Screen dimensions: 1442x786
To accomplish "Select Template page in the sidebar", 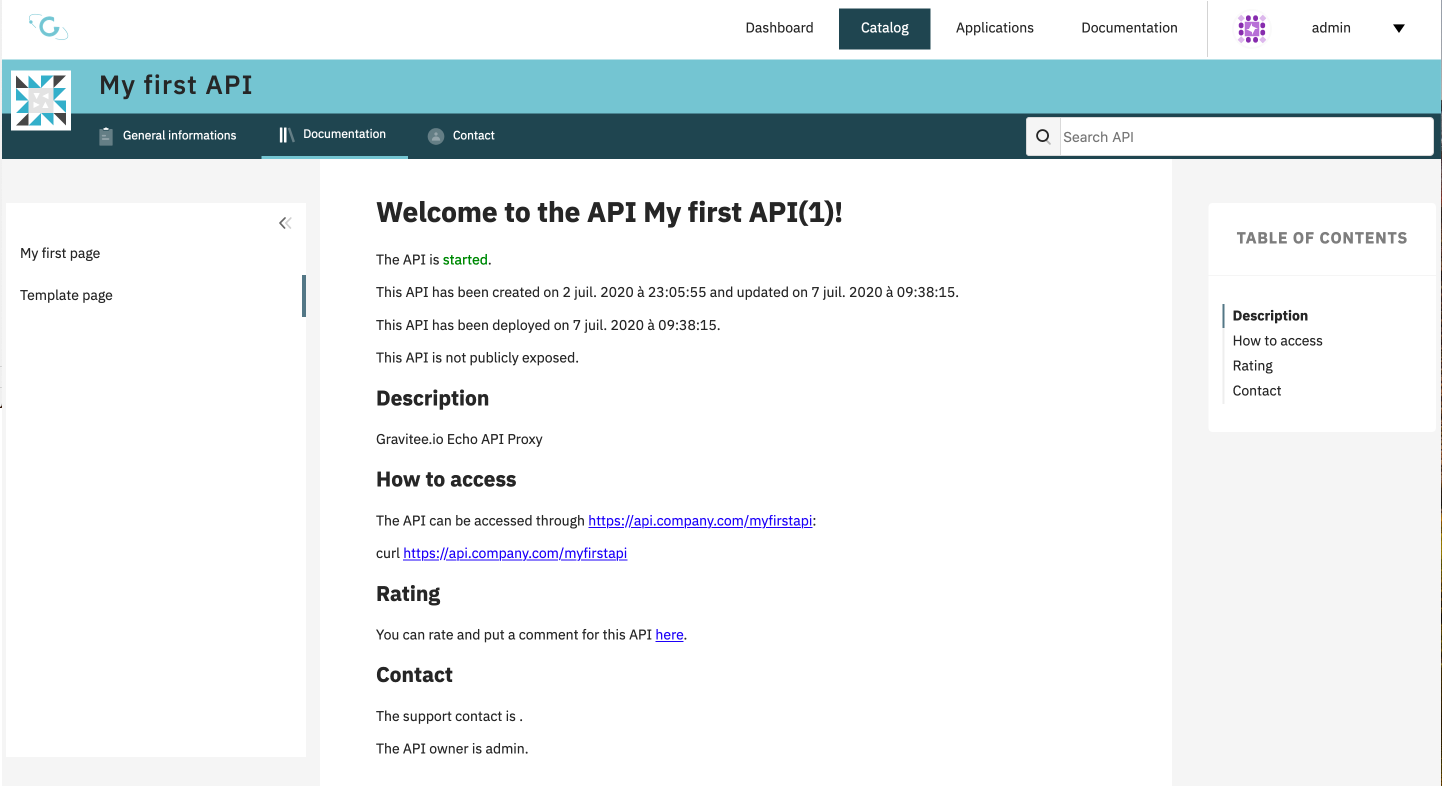I will point(66,295).
